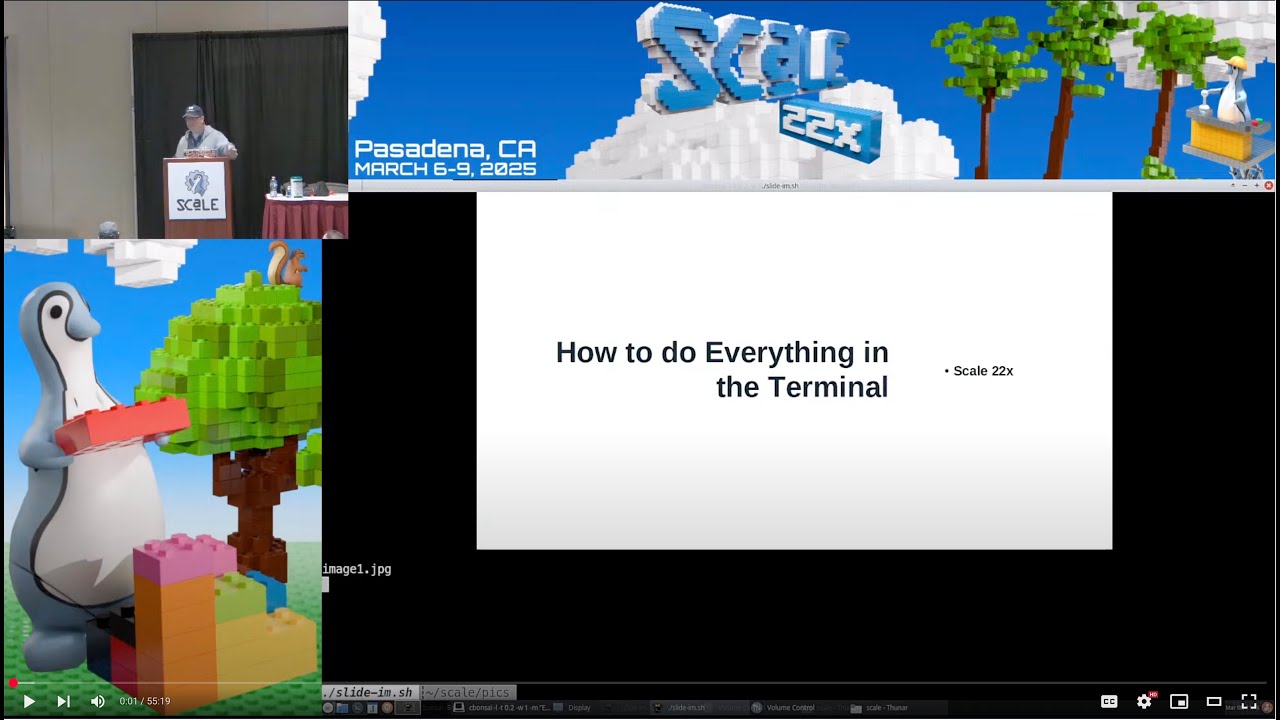
Task: Enable theater mode
Action: (1214, 701)
